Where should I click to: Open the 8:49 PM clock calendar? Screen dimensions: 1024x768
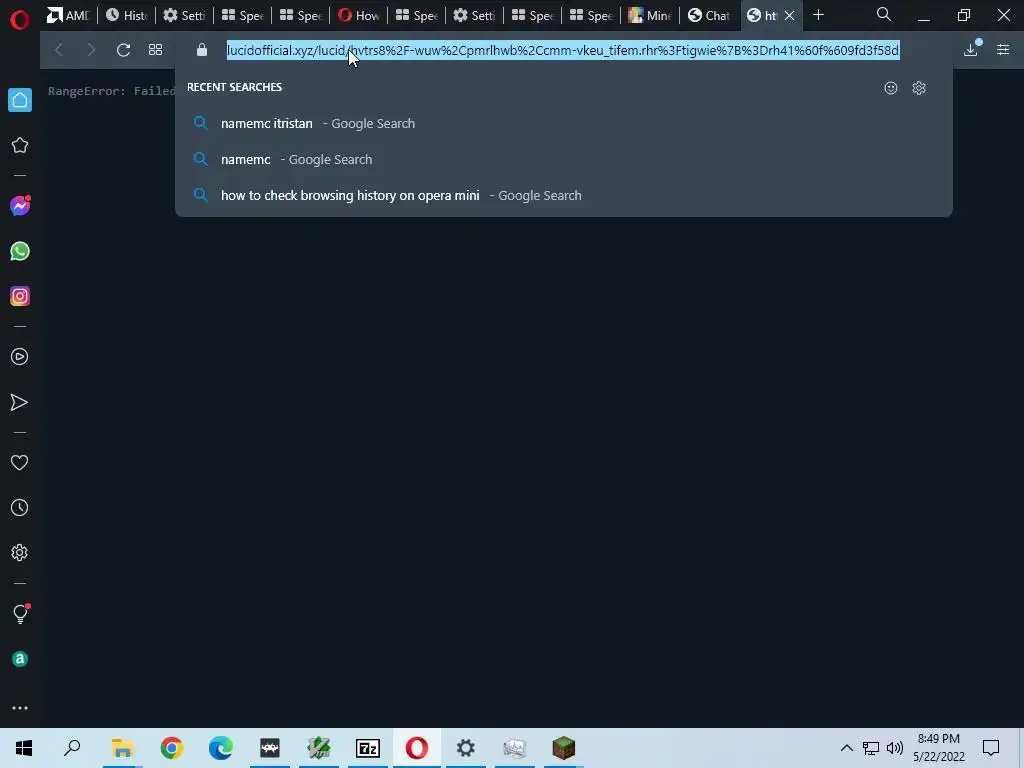pos(939,748)
